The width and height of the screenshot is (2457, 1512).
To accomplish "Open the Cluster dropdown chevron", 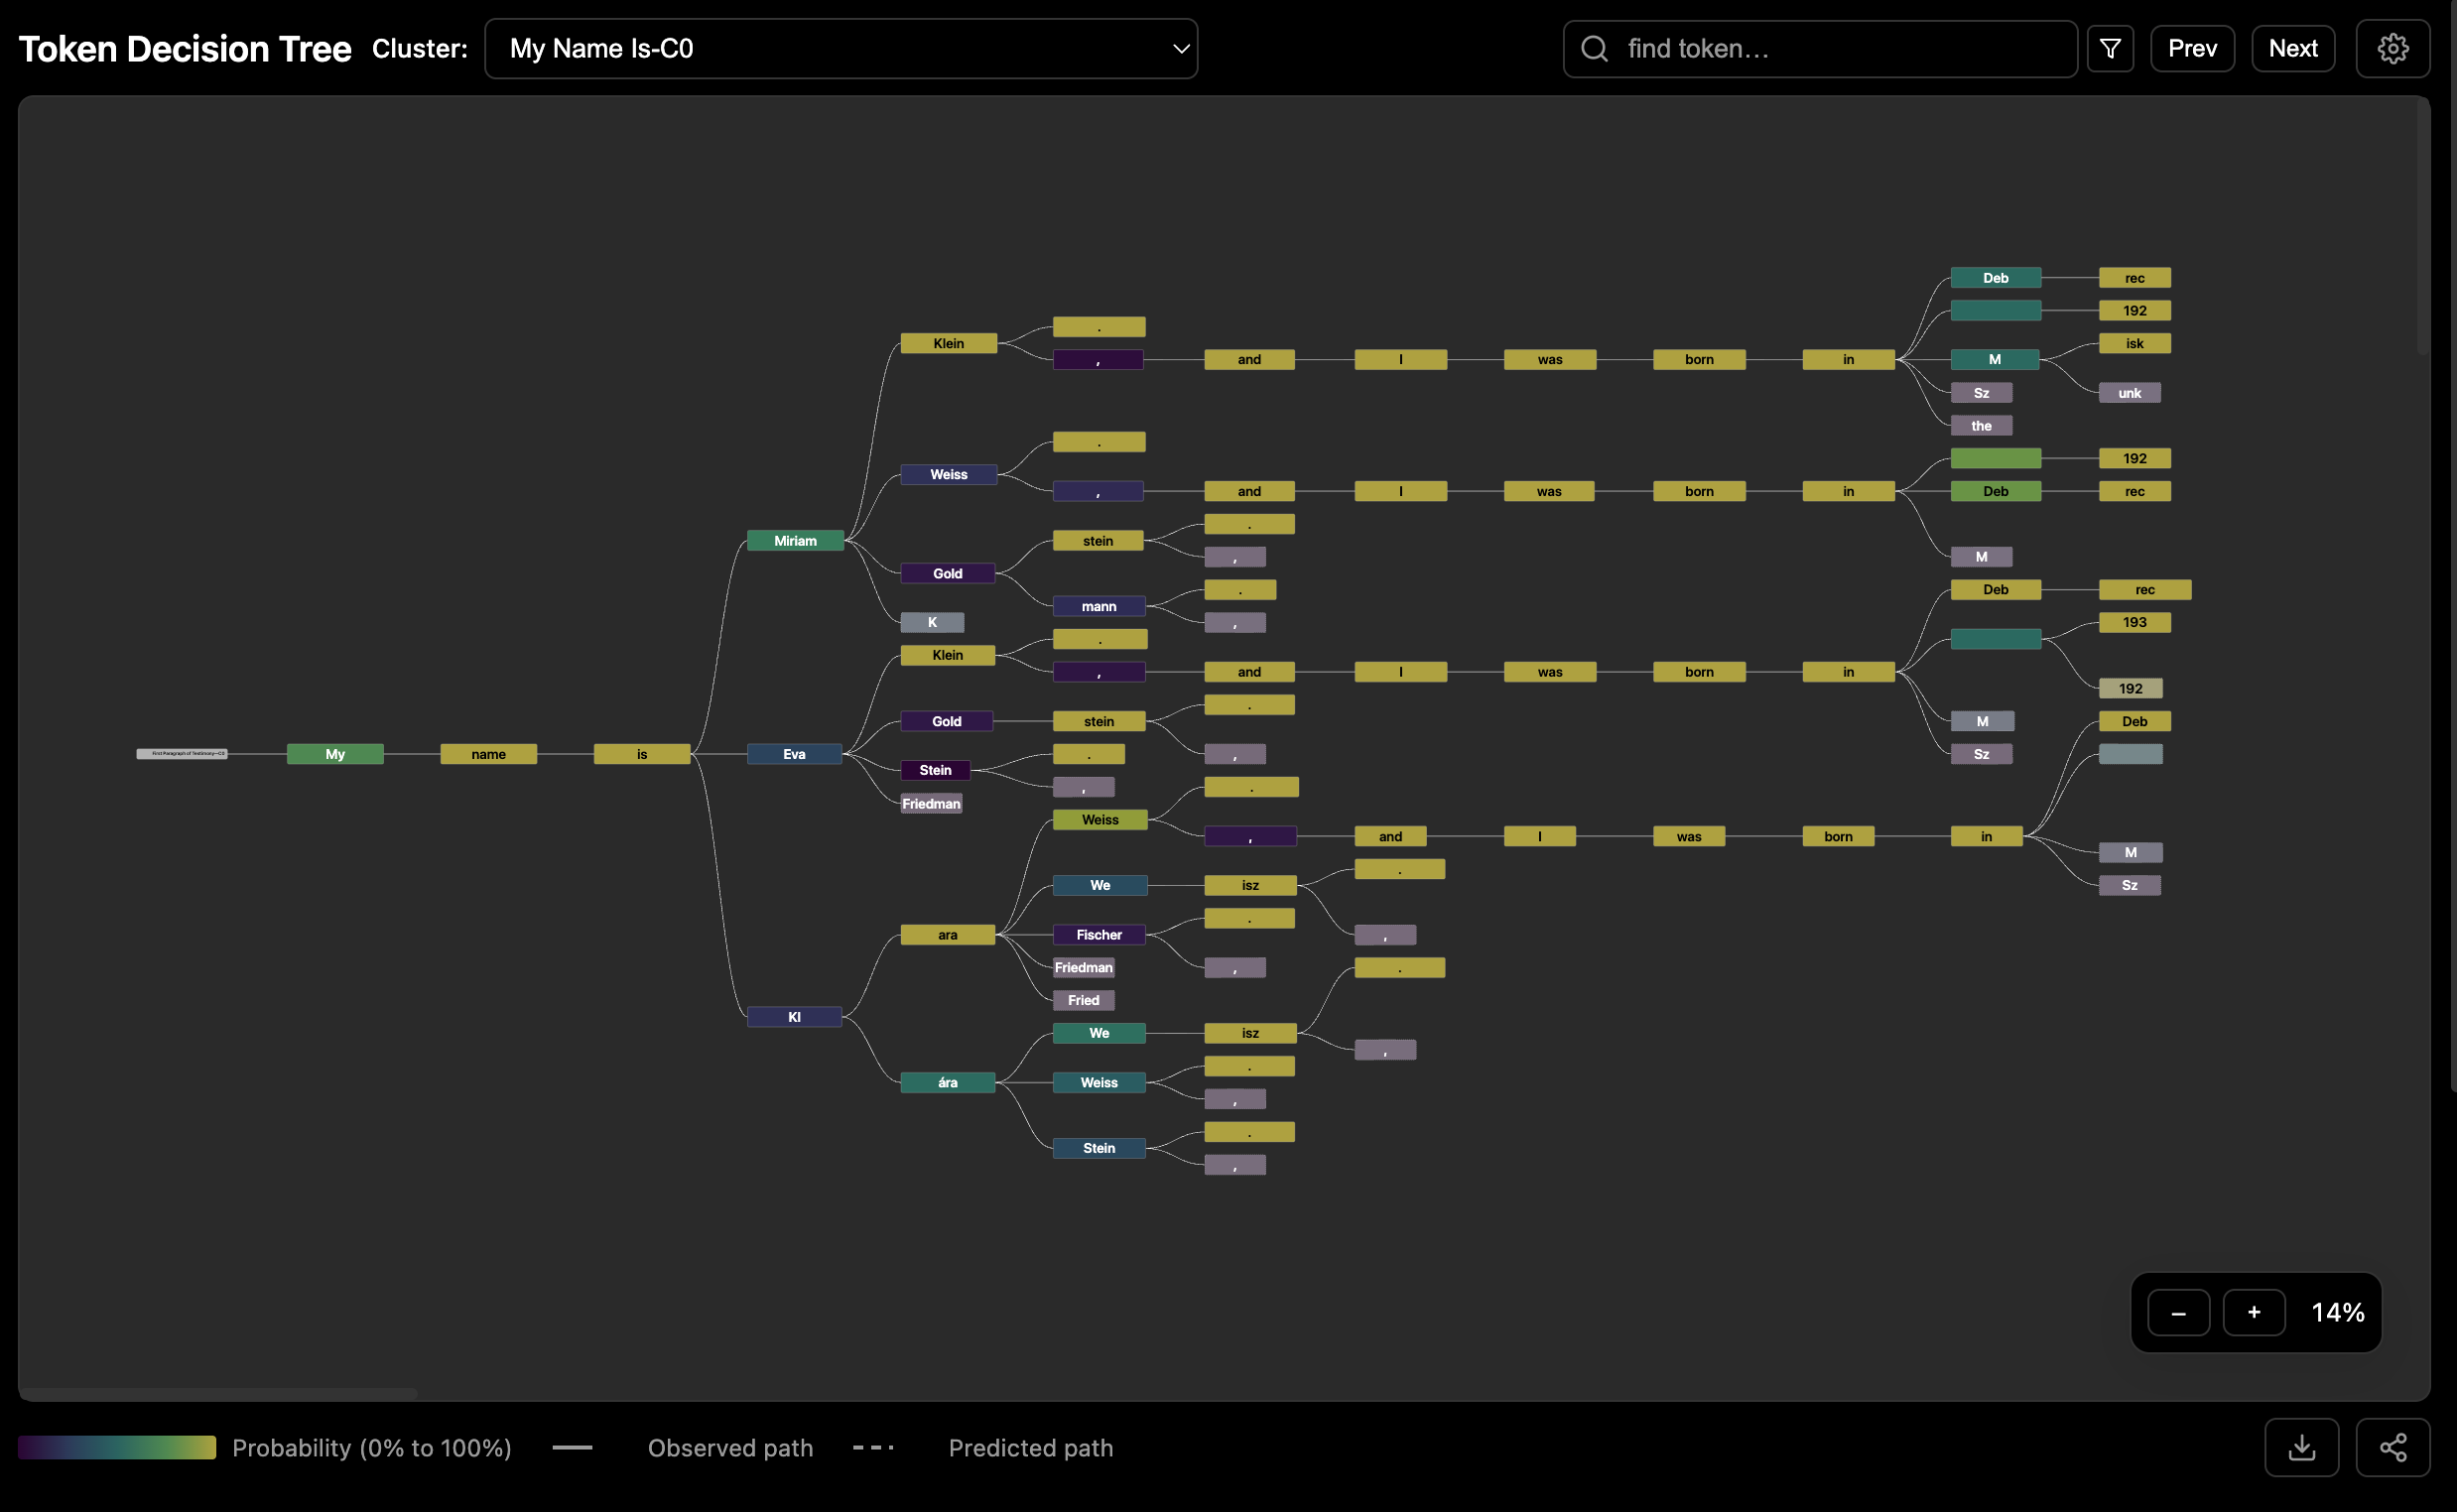I will pos(1180,49).
